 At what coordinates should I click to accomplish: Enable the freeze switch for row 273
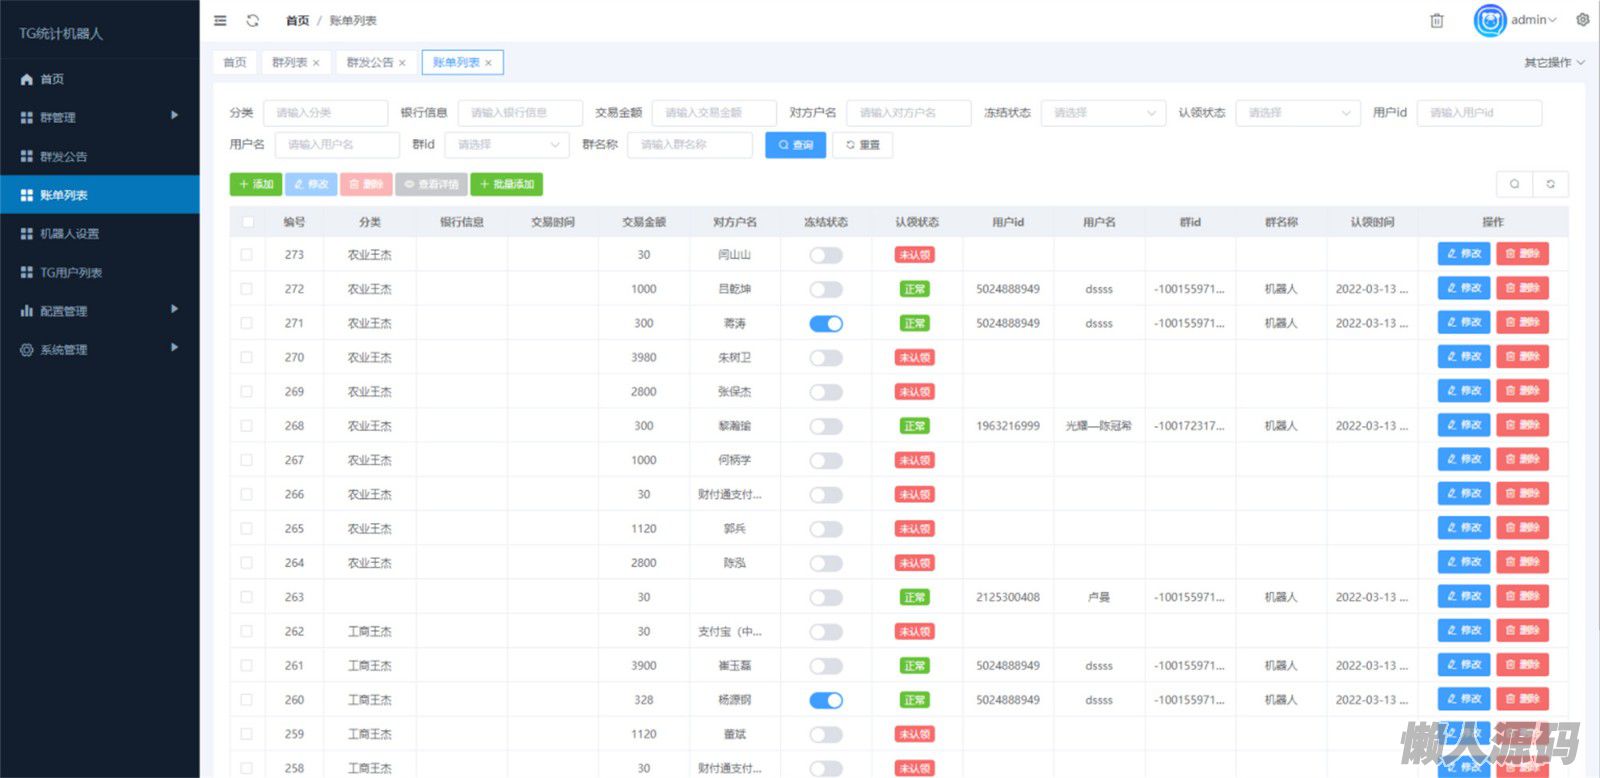pos(826,255)
